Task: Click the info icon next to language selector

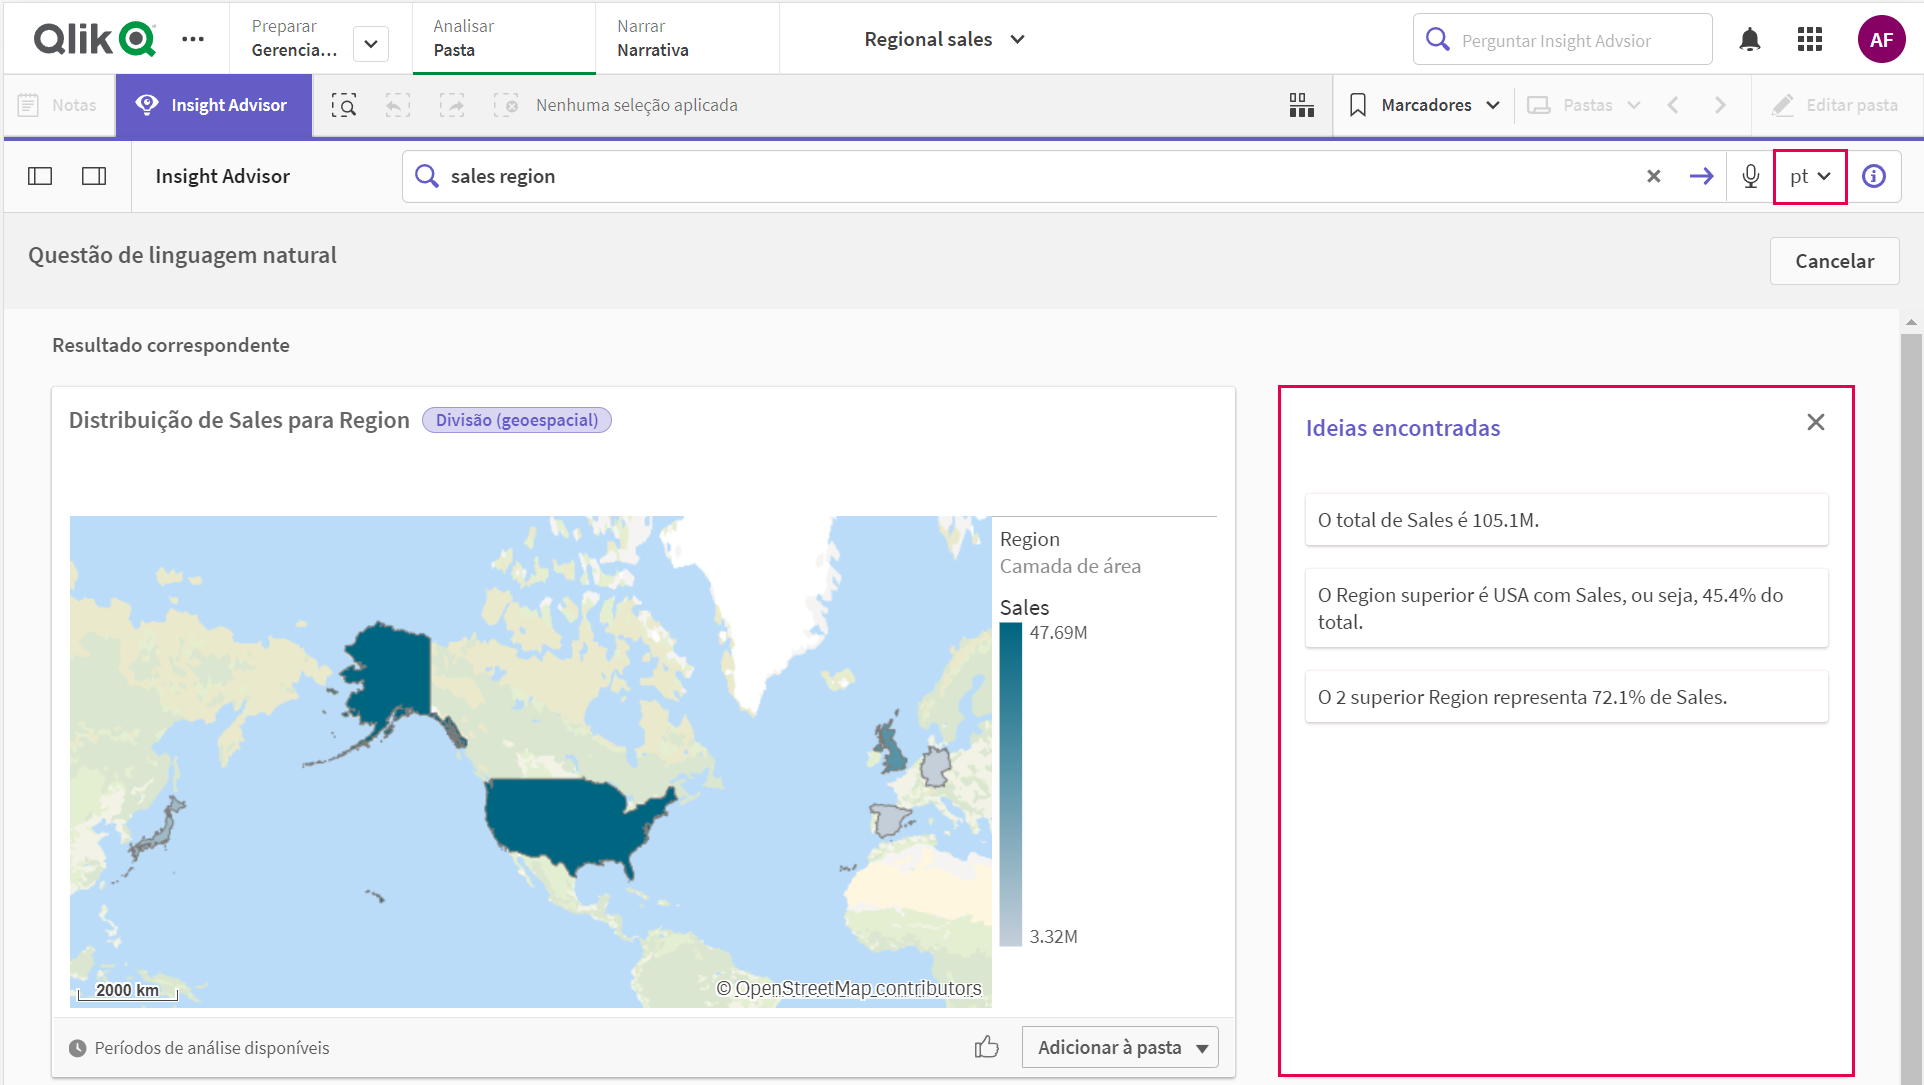Action: (x=1874, y=176)
